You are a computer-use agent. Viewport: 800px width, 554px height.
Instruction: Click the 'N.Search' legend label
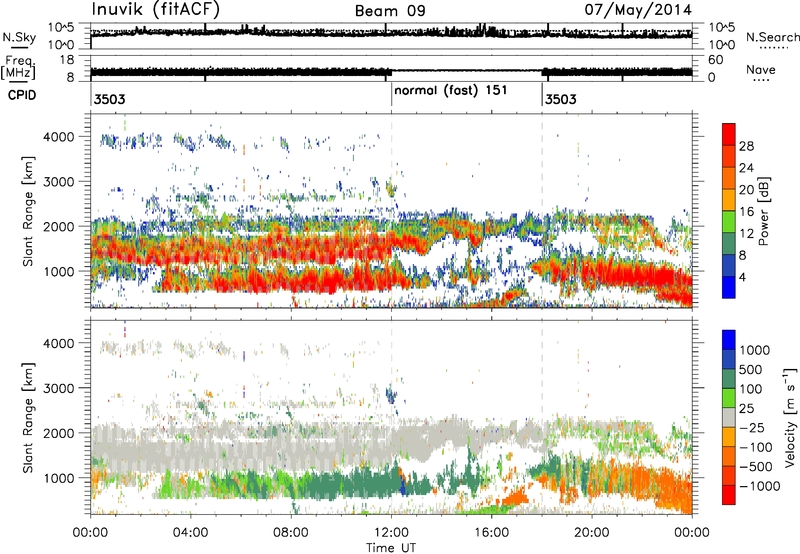point(773,37)
